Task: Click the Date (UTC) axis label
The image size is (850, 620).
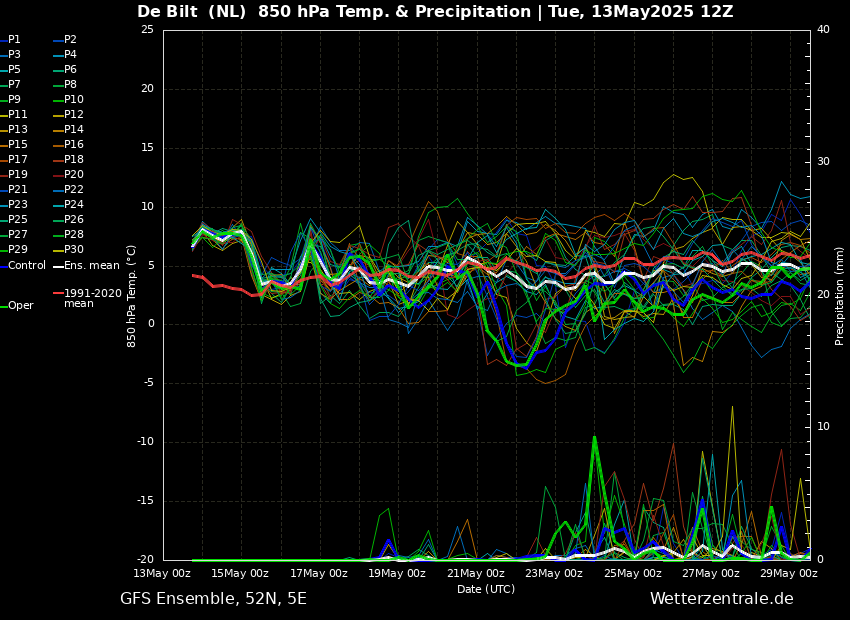Action: tap(486, 589)
